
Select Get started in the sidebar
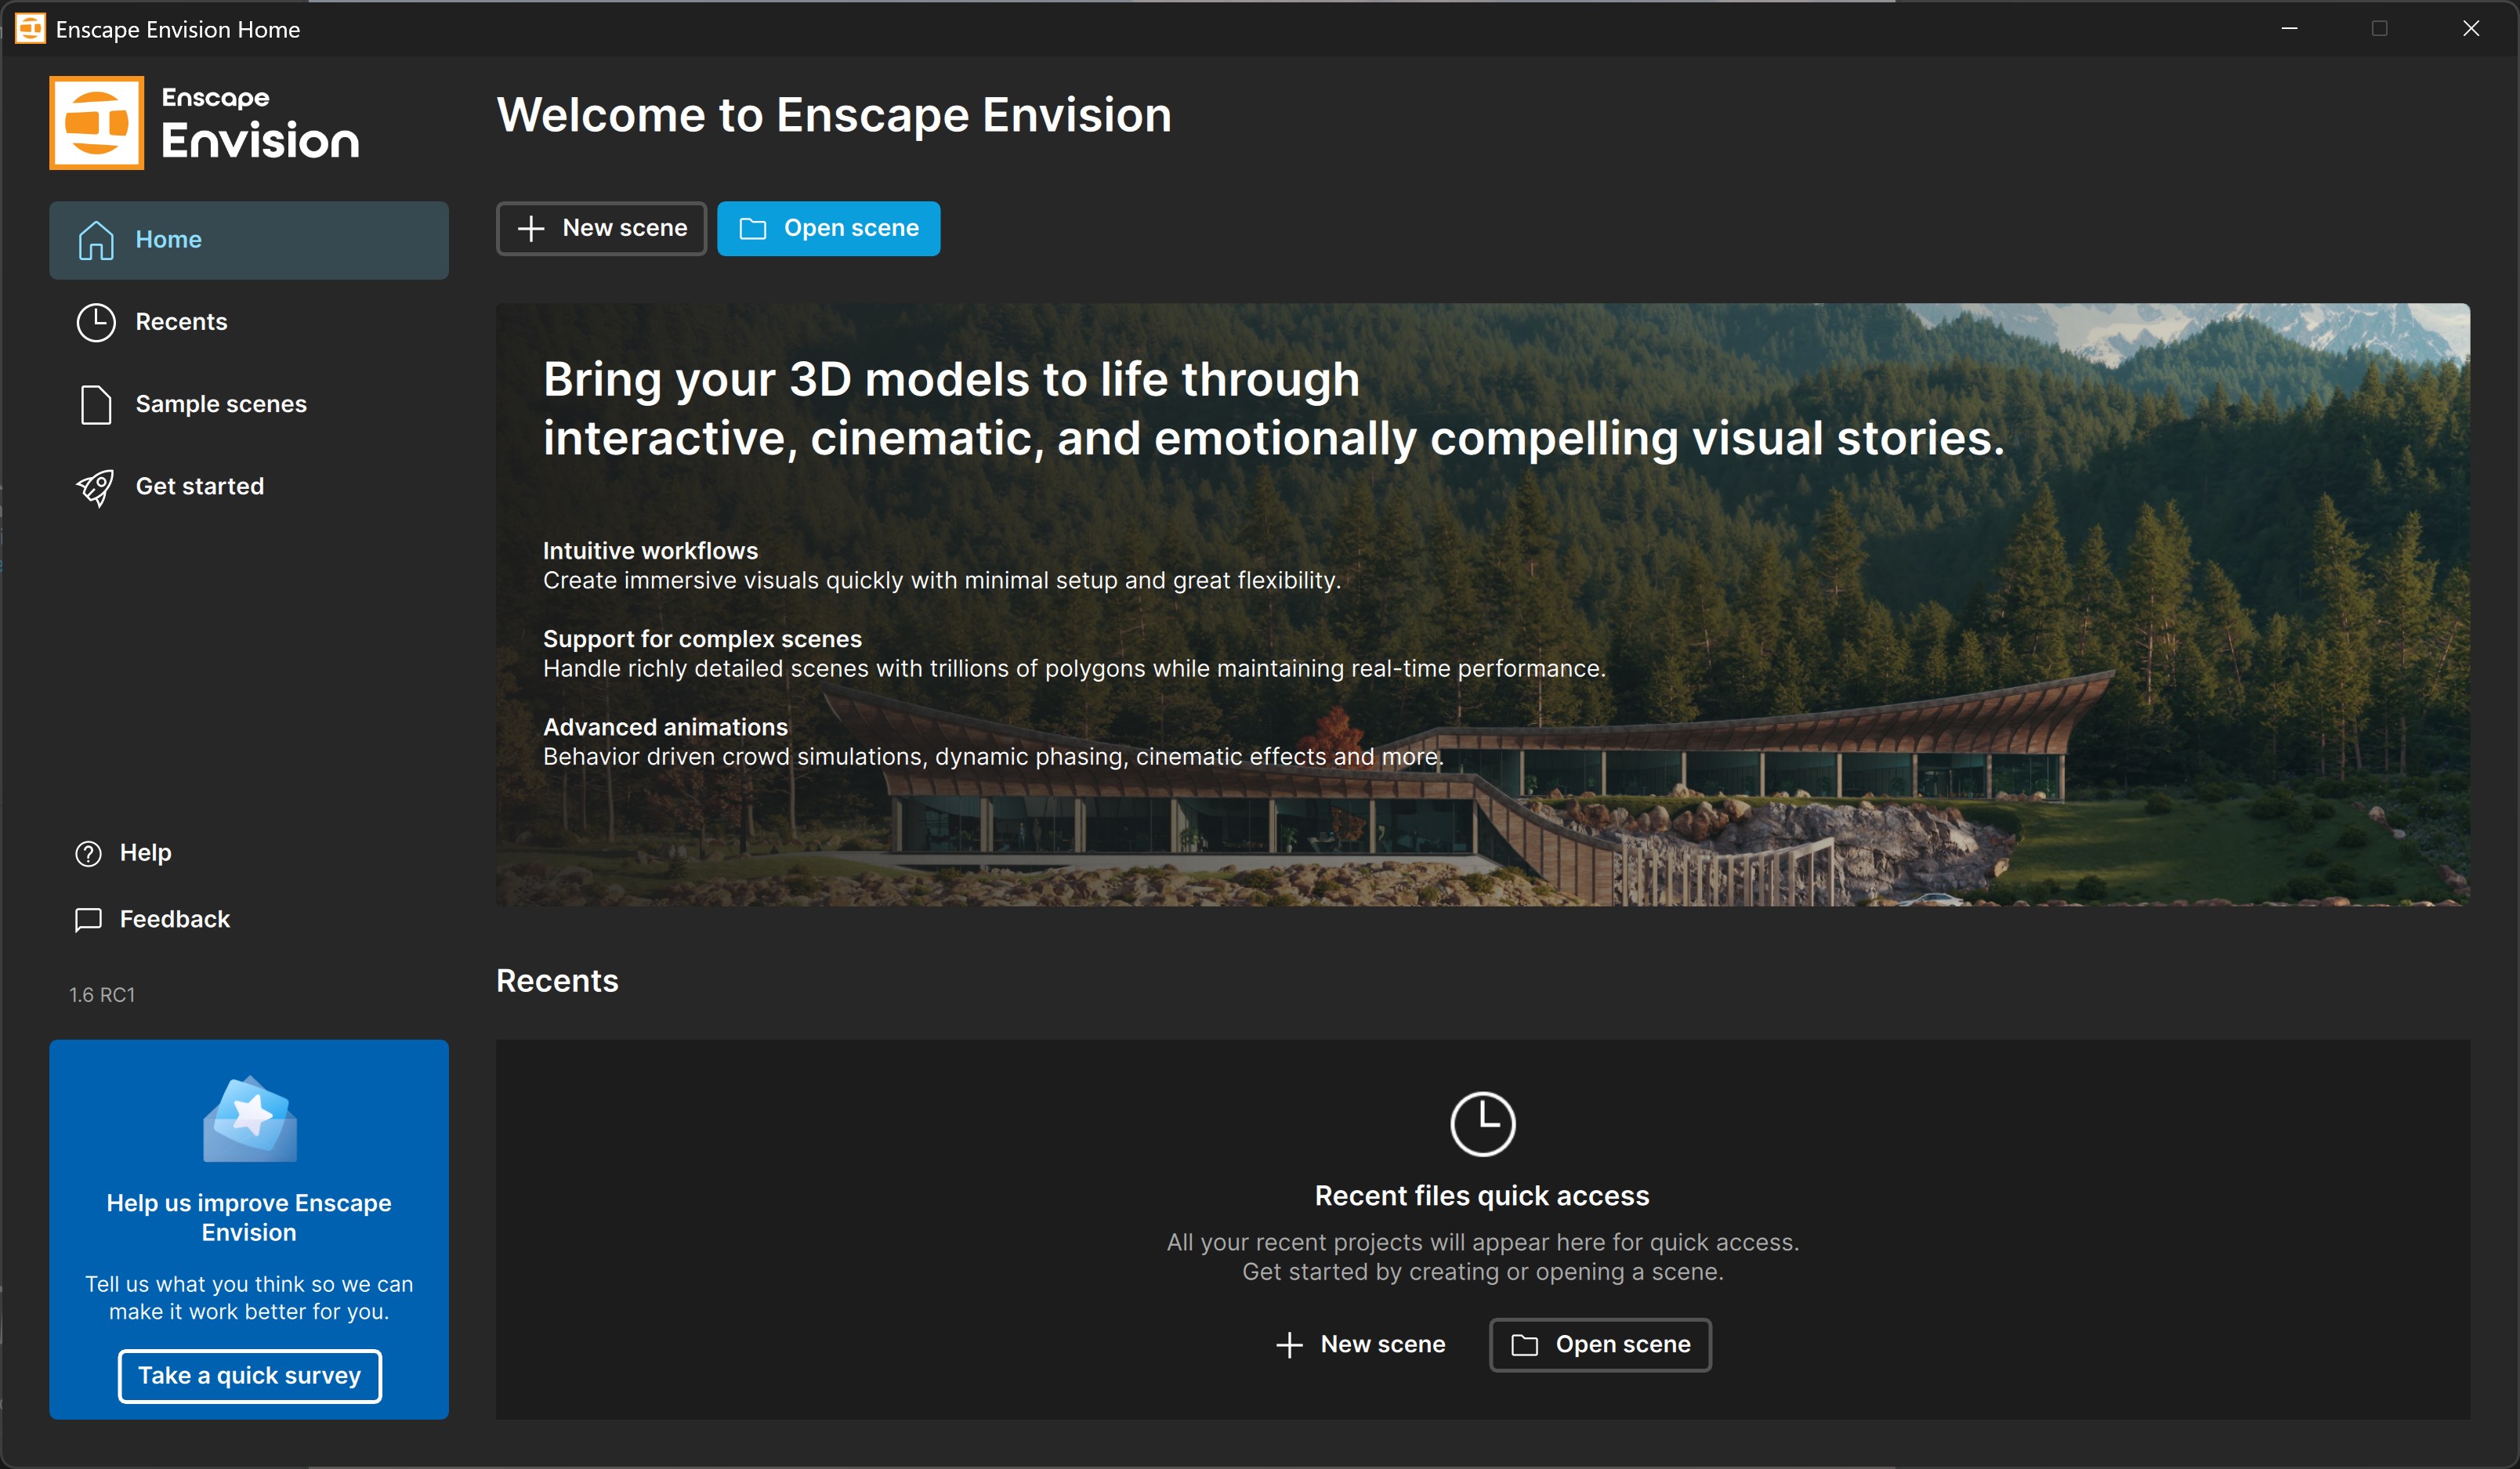(x=249, y=487)
